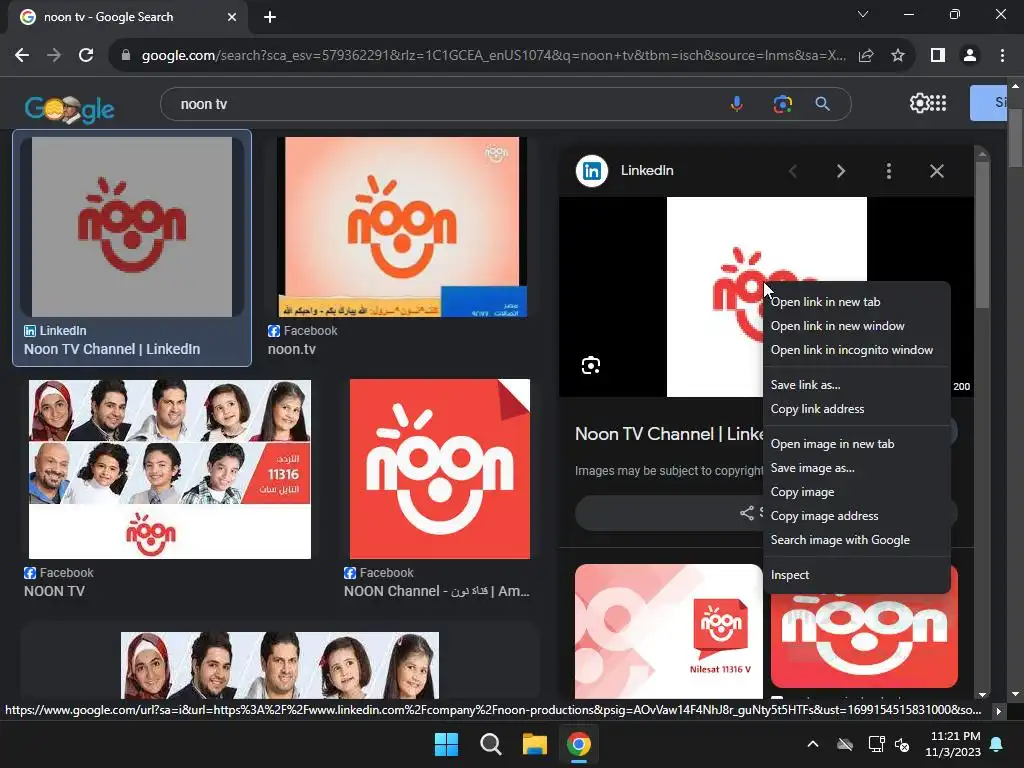This screenshot has width=1024, height=768.
Task: Open red NOON Channel logo thumbnail
Action: (x=440, y=469)
